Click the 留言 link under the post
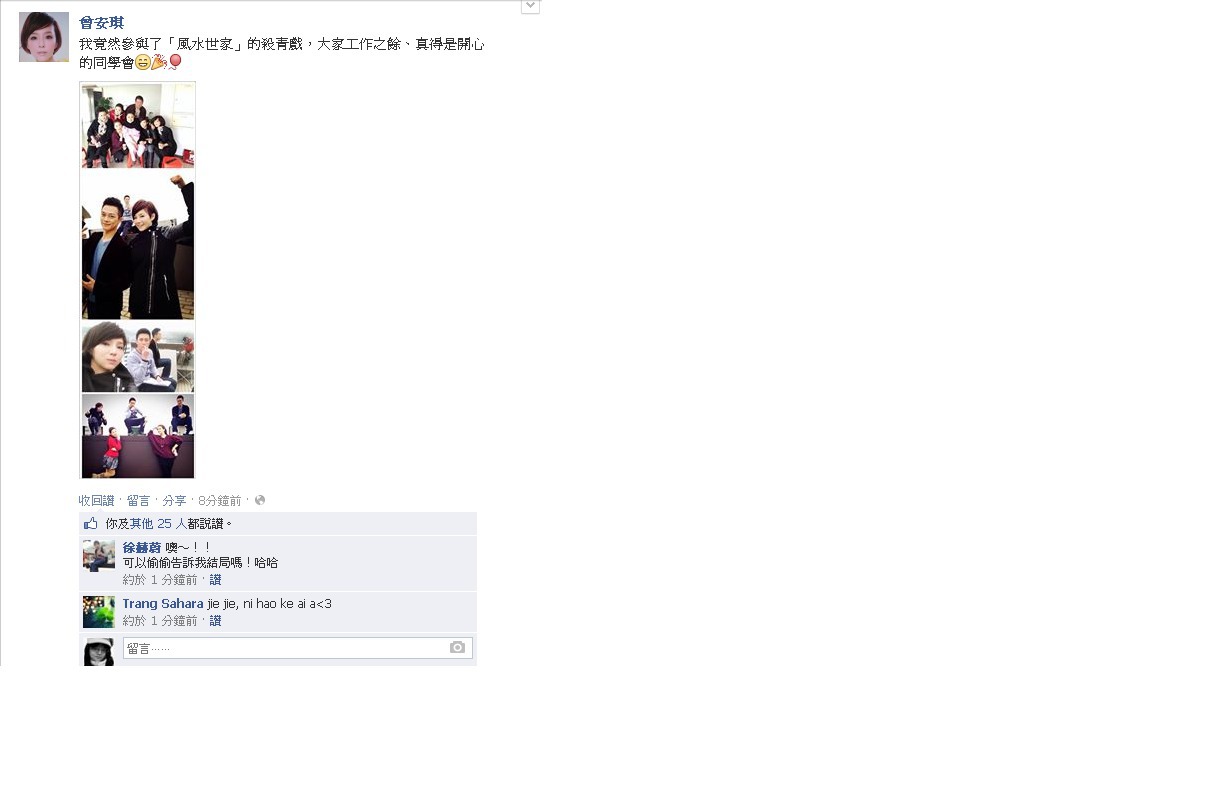Viewport: 1210px width, 801px height. (138, 500)
